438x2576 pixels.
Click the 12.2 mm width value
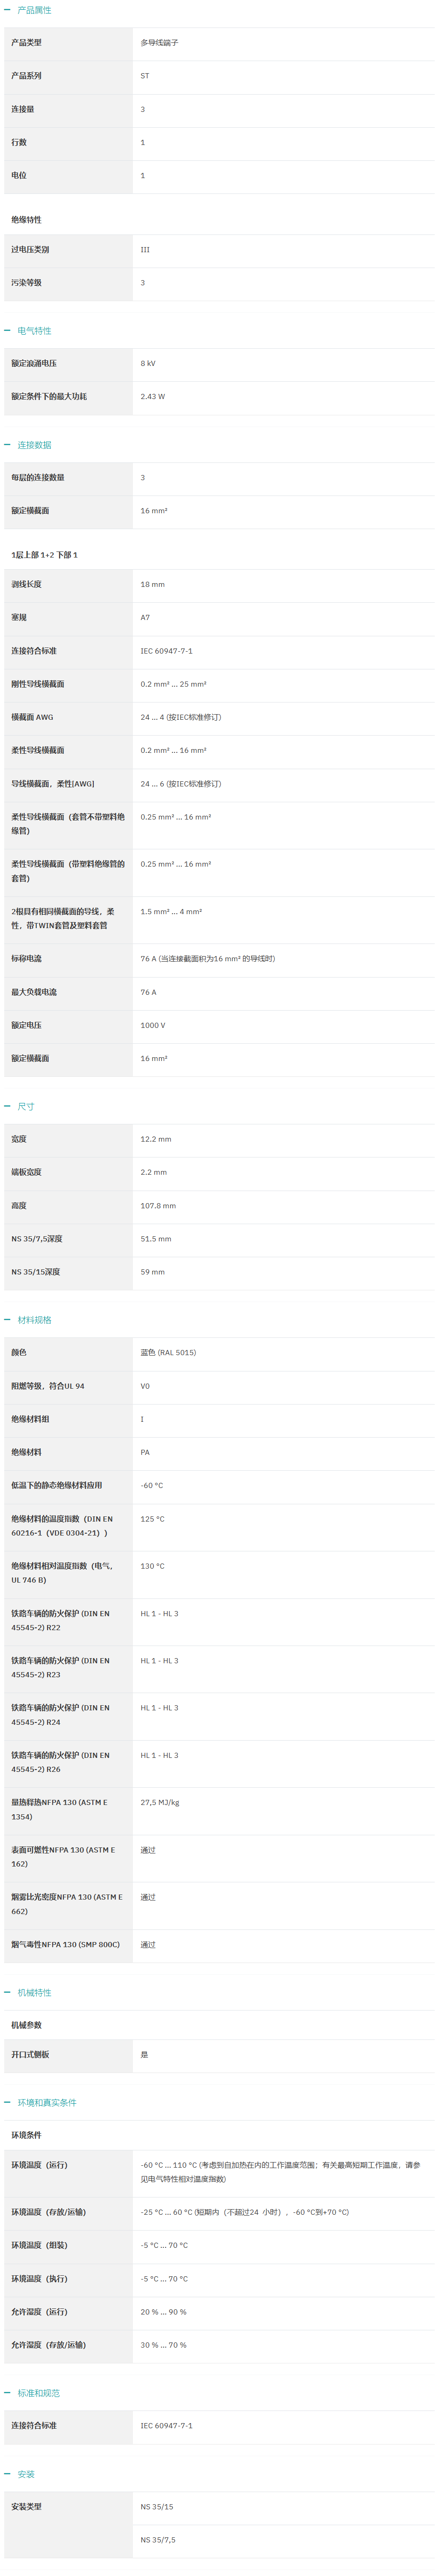pos(156,1139)
